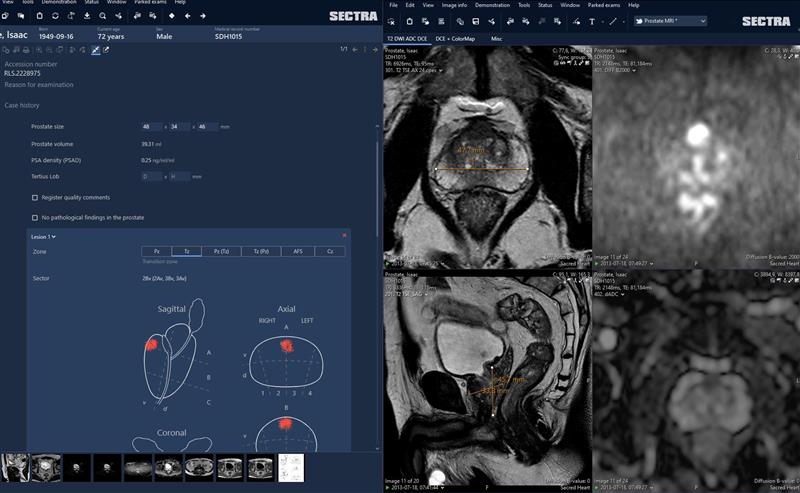Enable No pathological findings in the prostate

35,217
